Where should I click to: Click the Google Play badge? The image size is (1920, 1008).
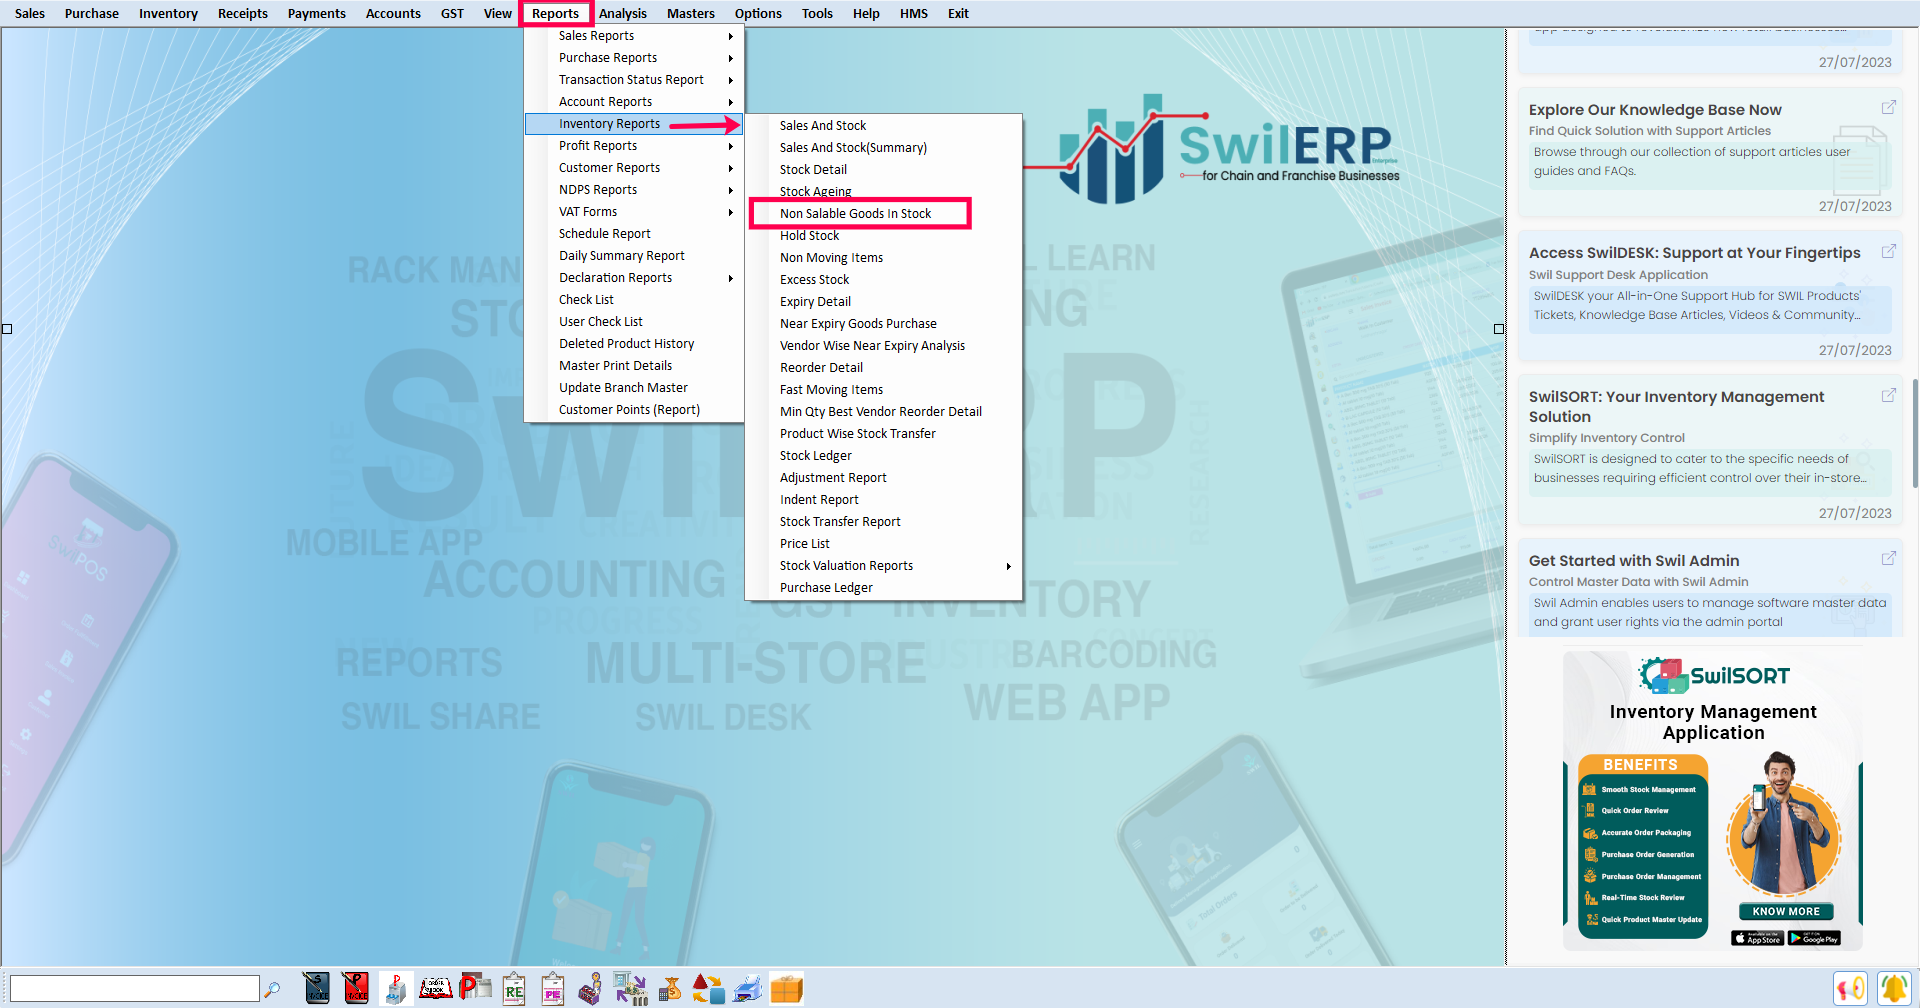pos(1814,938)
